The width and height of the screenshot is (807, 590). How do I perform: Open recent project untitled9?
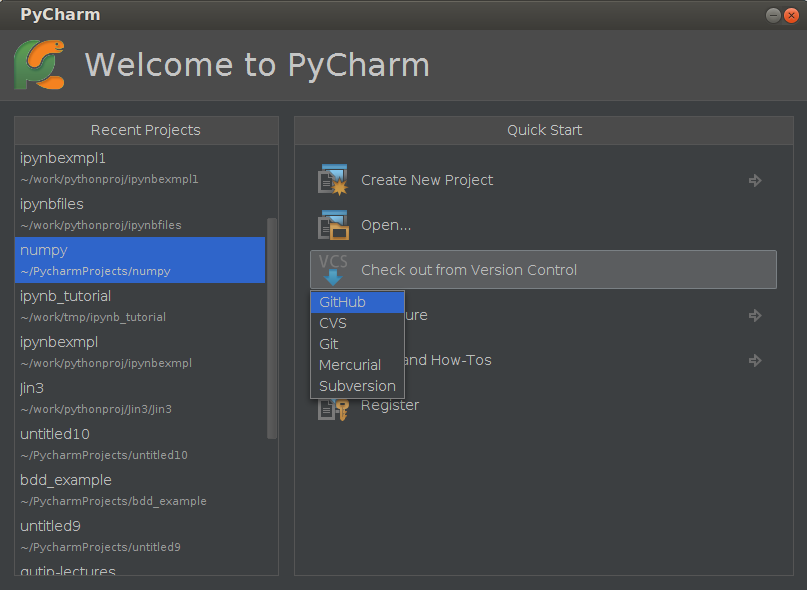tap(140, 536)
